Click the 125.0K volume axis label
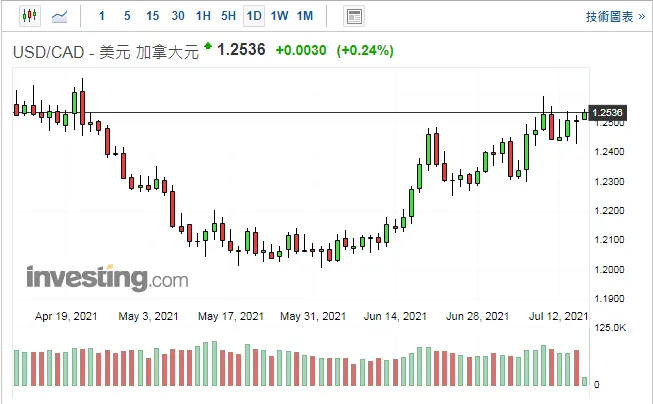 610,328
